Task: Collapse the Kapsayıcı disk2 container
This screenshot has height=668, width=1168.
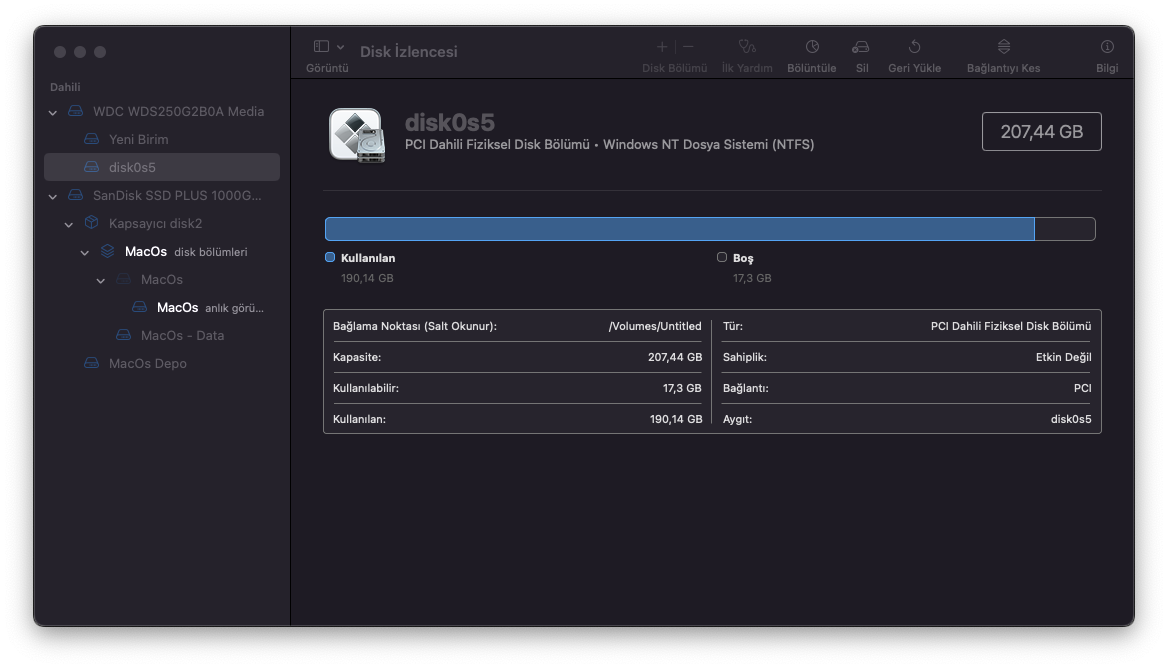Action: click(69, 224)
